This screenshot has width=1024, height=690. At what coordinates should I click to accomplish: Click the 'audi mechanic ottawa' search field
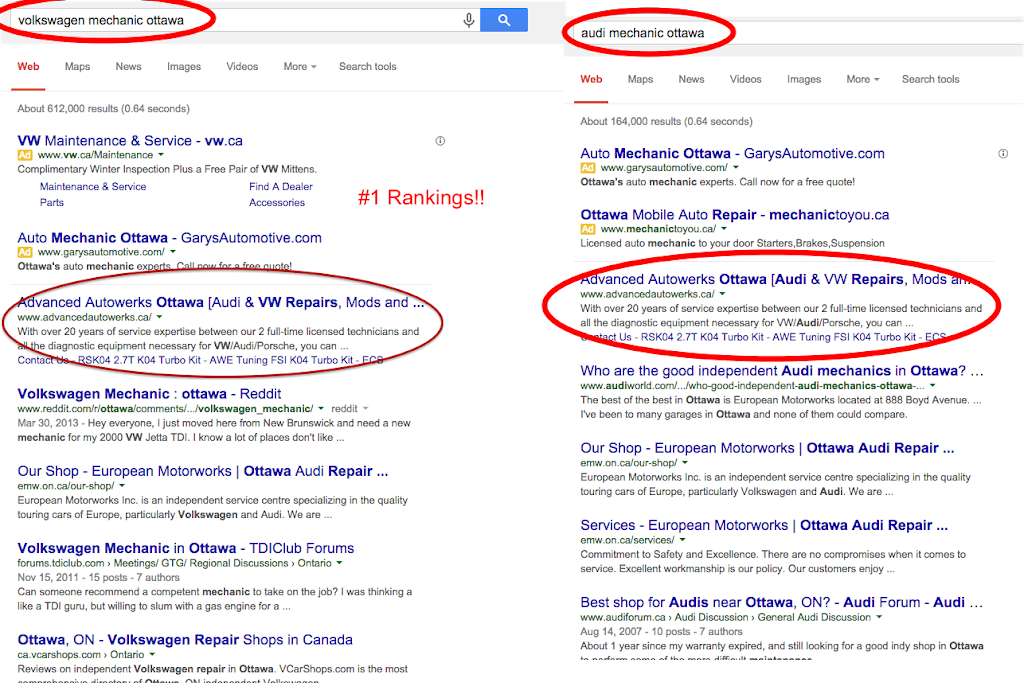[x=797, y=33]
